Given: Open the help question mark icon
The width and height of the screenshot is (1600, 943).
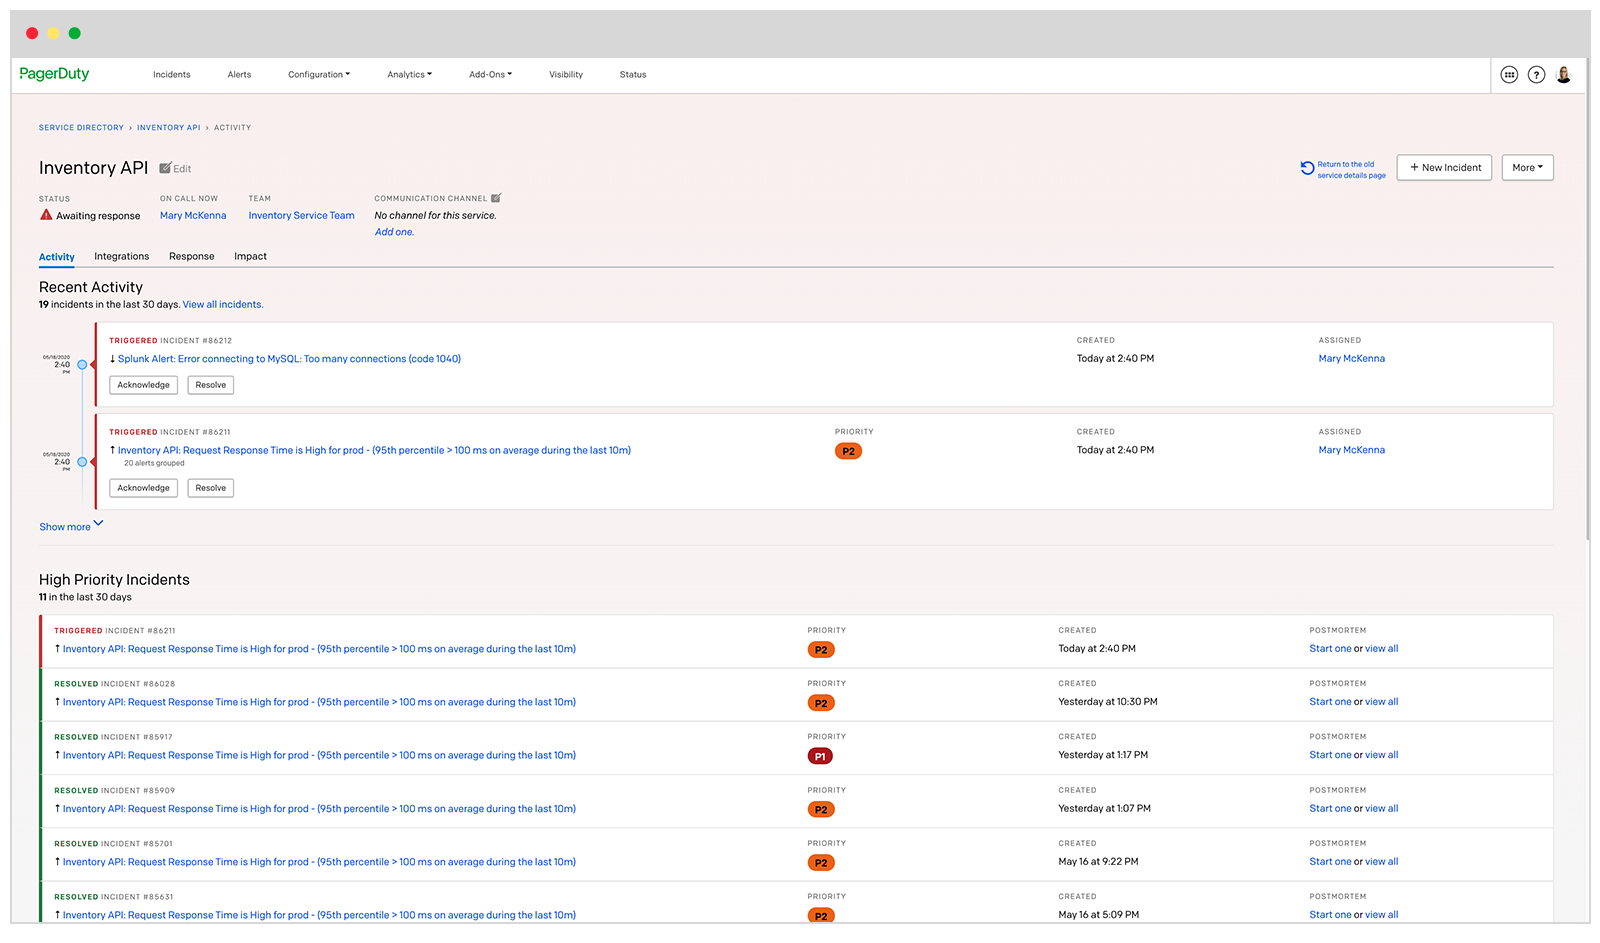Looking at the screenshot, I should [1536, 75].
